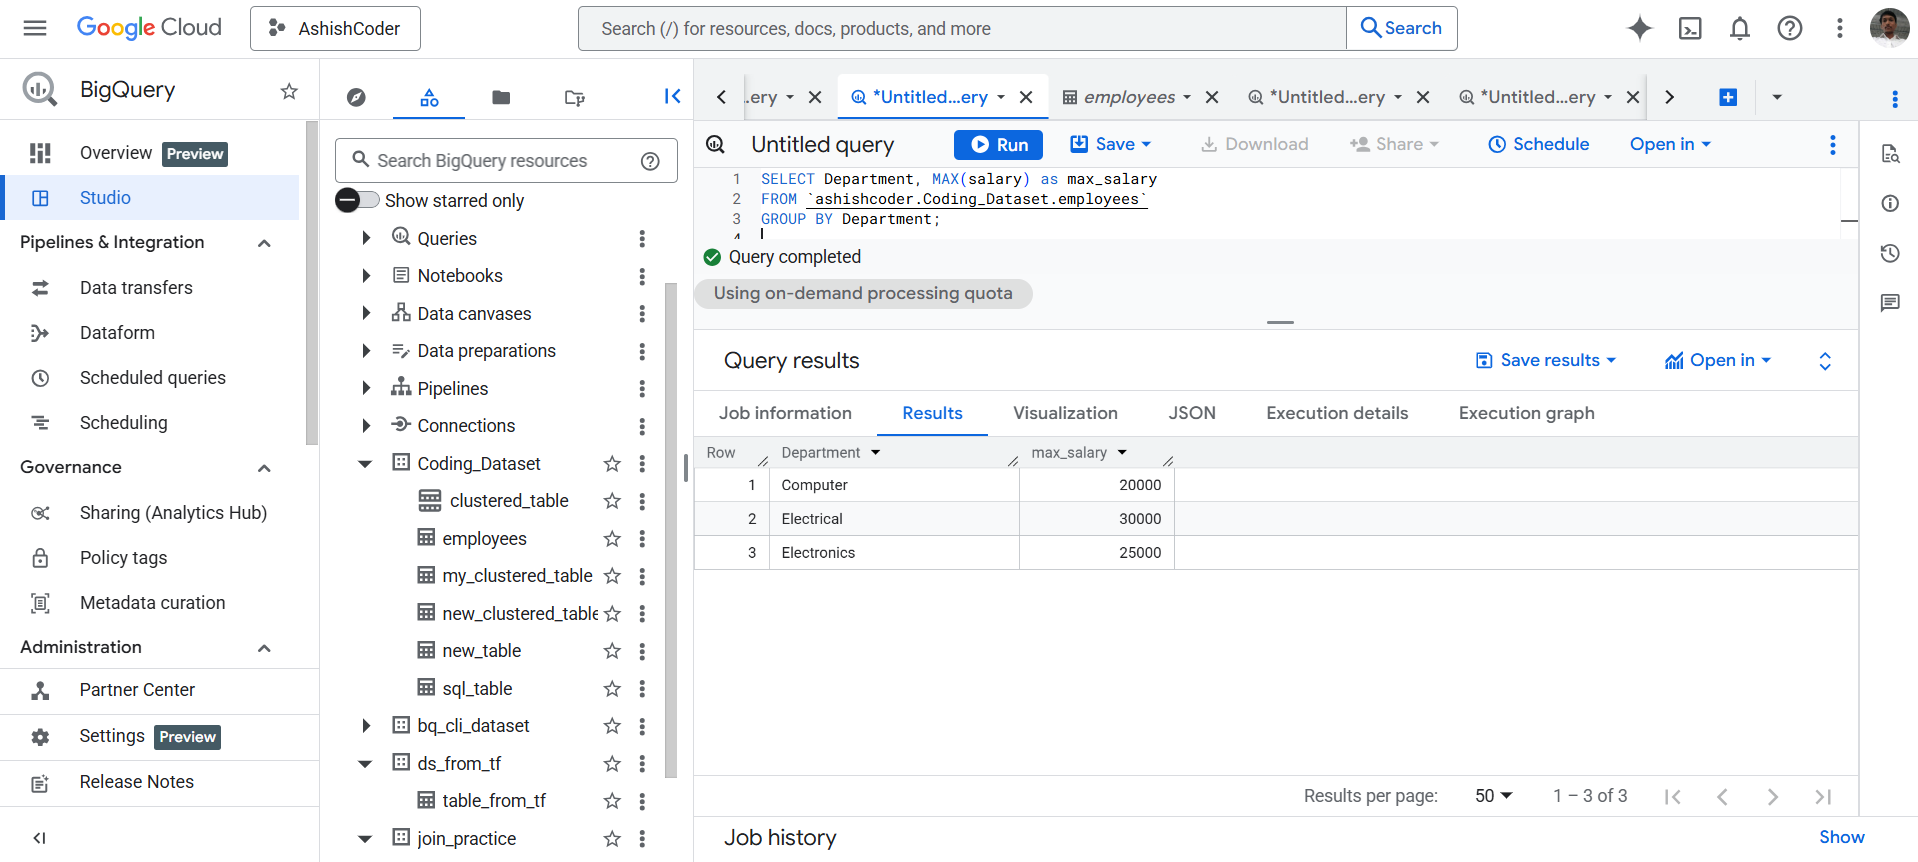Switch to Visualization tab

coord(1065,413)
